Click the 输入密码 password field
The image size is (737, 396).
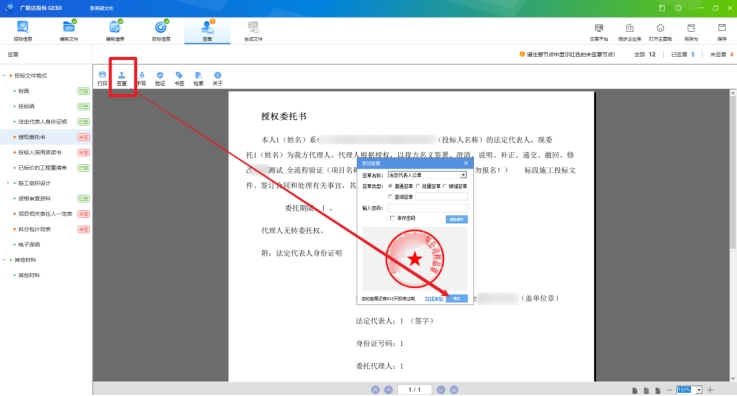[427, 208]
